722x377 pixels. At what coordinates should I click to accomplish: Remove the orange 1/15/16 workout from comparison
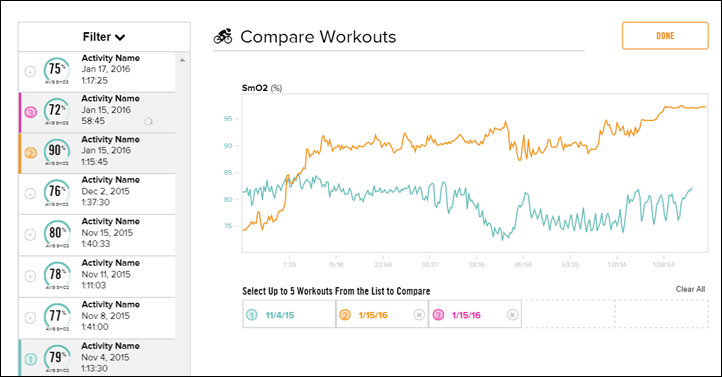tap(419, 315)
